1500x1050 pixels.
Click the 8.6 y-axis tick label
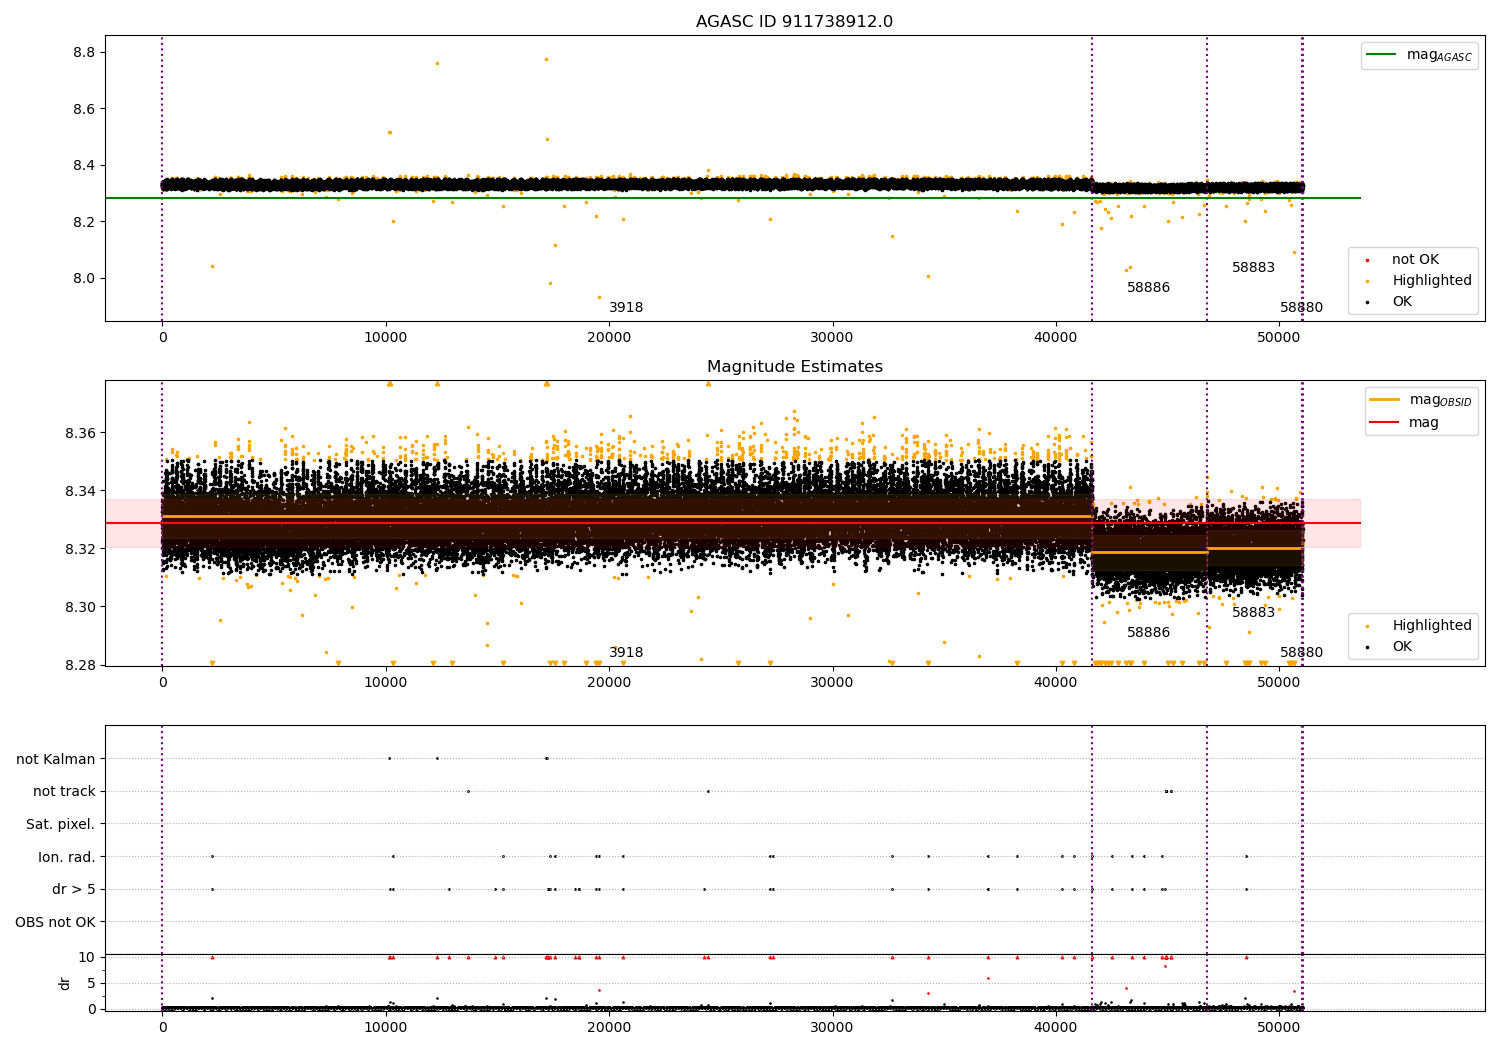[84, 109]
